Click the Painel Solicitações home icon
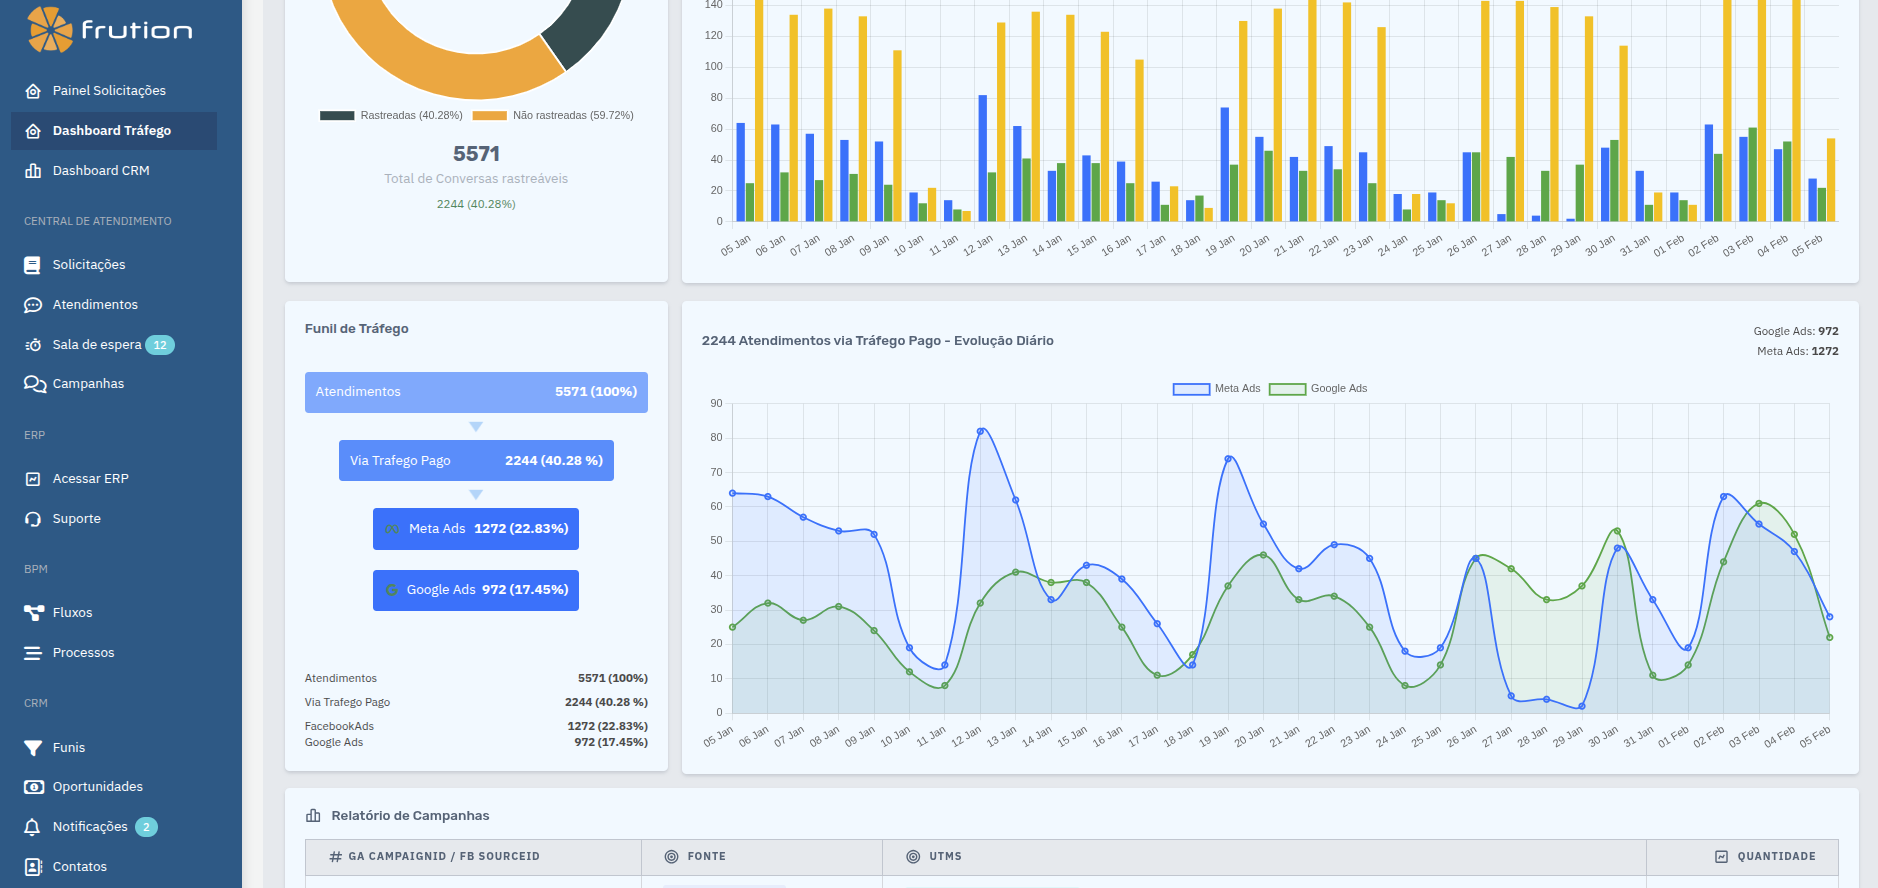Image resolution: width=1878 pixels, height=888 pixels. (33, 91)
